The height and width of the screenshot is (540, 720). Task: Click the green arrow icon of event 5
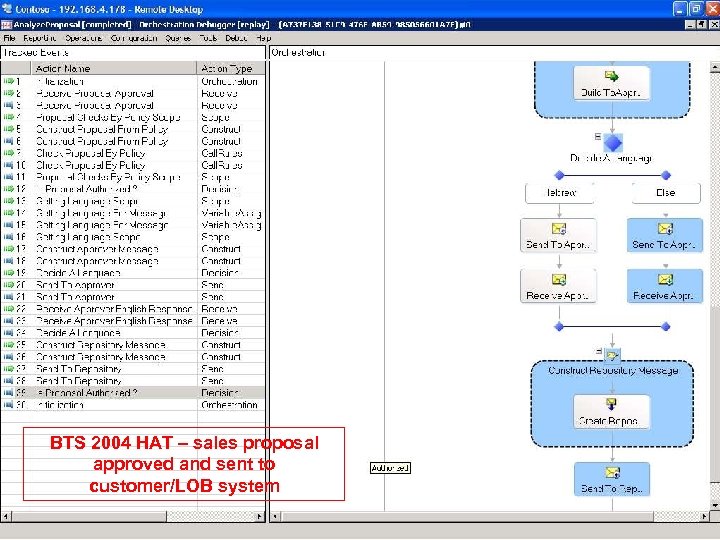pyautogui.click(x=8, y=129)
